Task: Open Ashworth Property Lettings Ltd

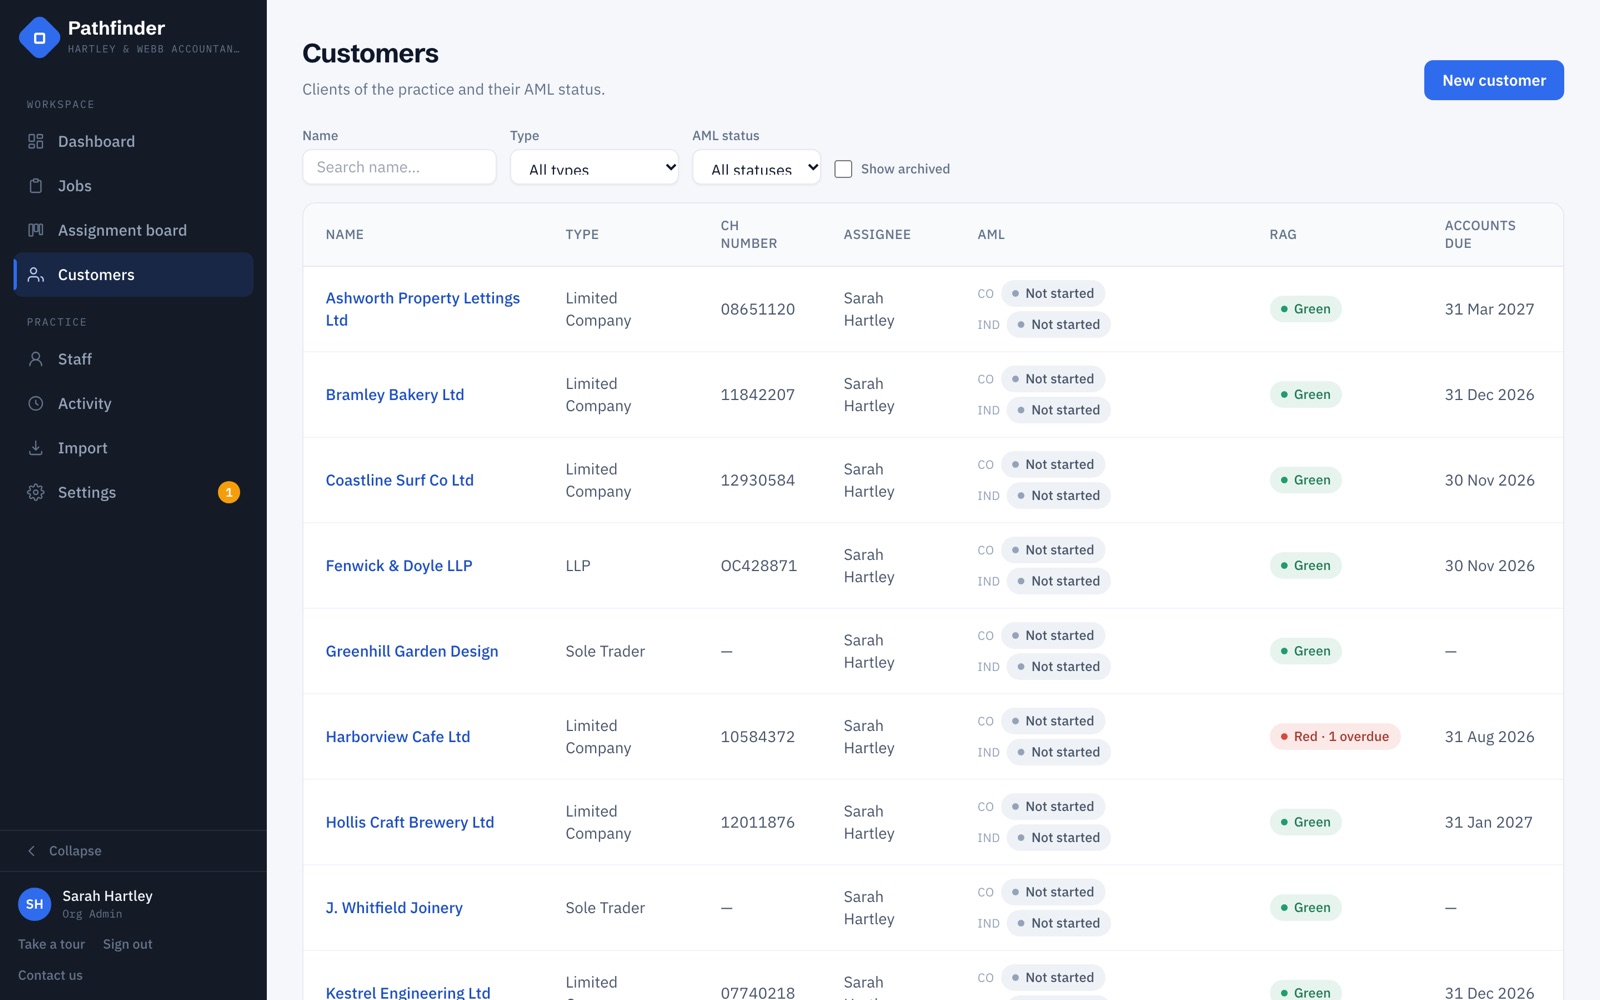Action: tap(423, 309)
